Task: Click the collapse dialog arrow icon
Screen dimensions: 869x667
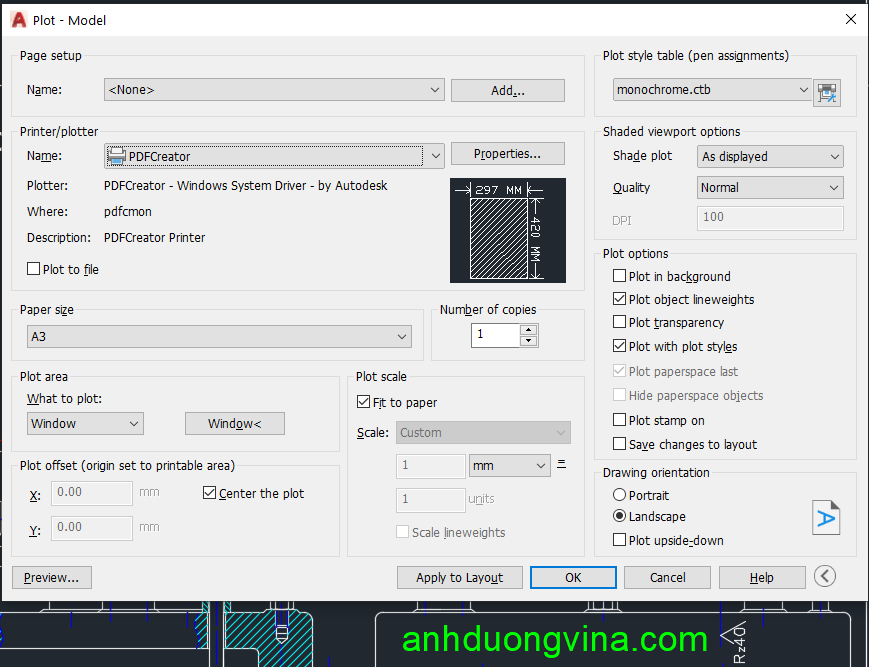Action: (824, 576)
